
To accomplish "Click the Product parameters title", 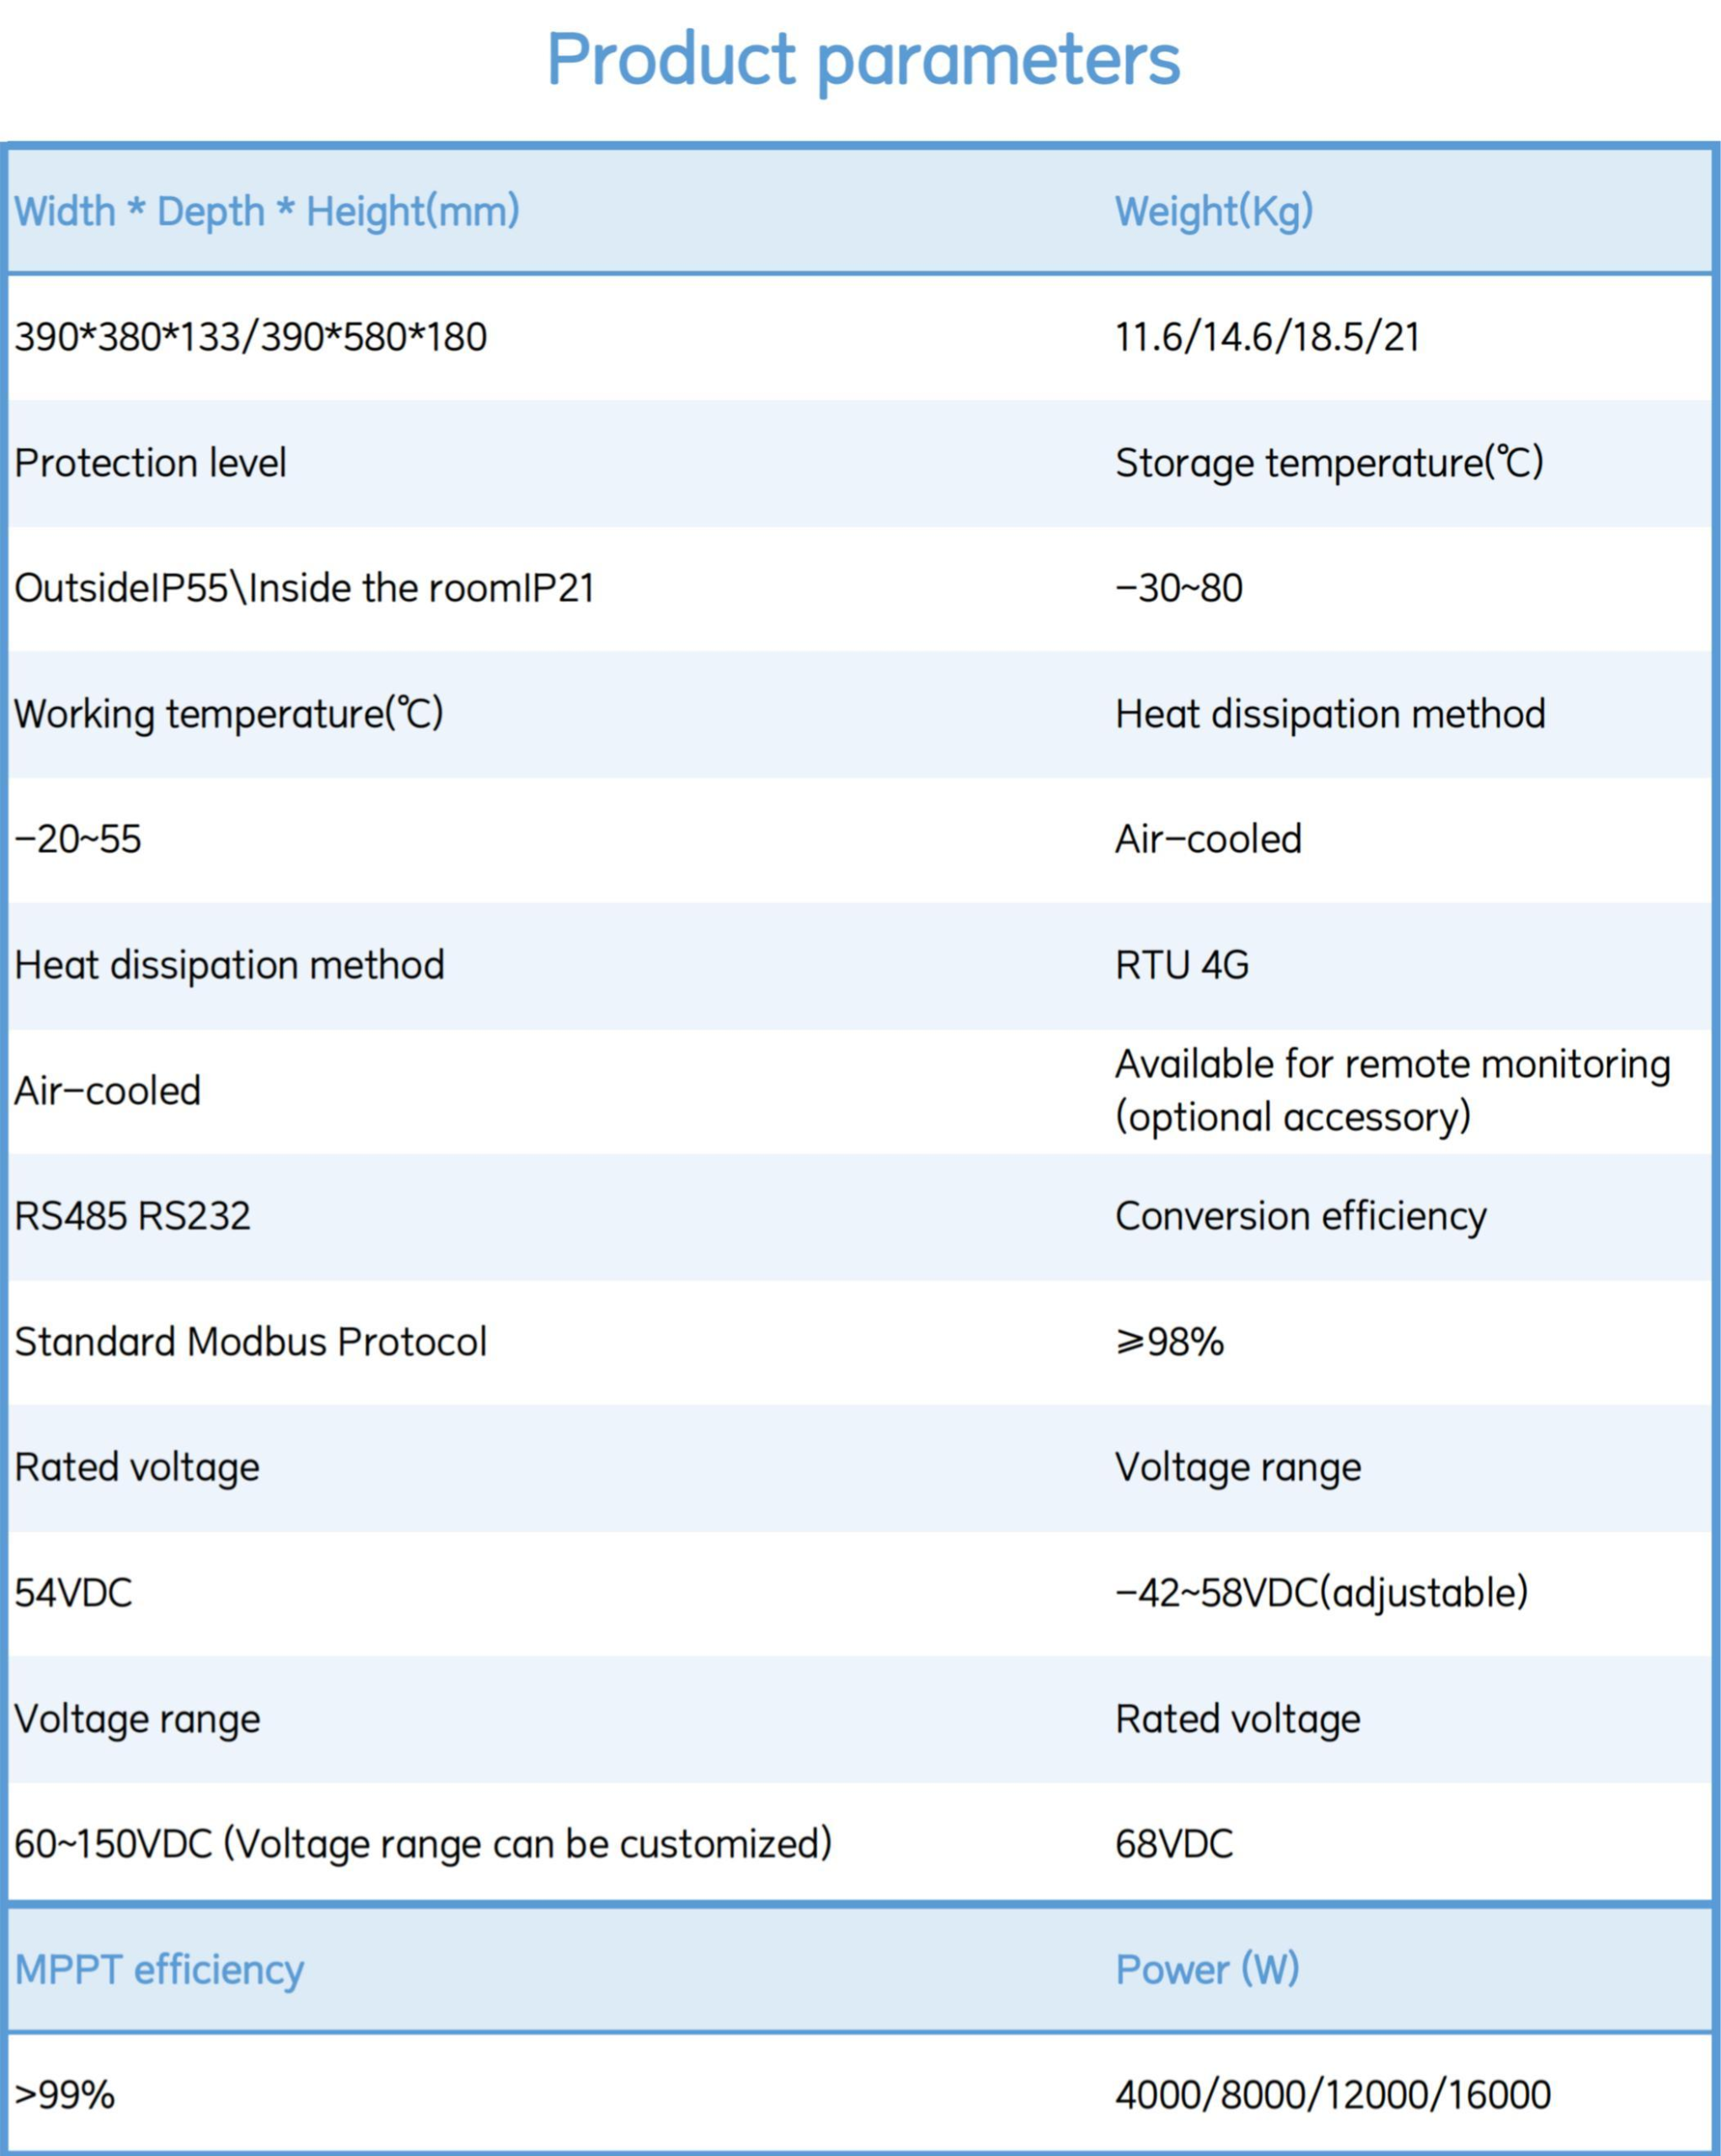I will (x=862, y=60).
